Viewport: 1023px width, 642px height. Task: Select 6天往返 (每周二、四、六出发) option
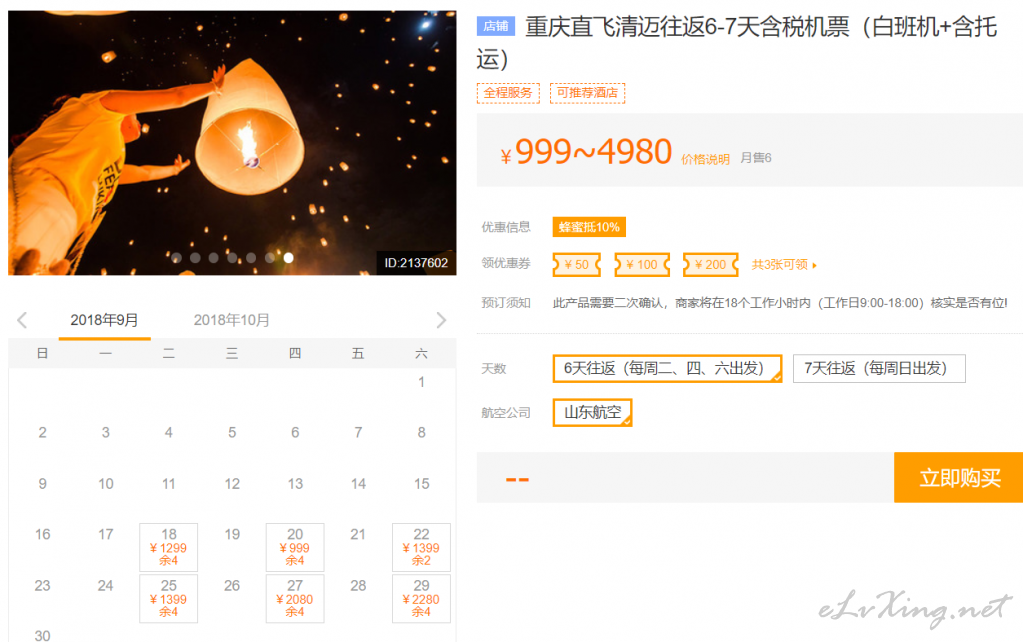click(667, 368)
